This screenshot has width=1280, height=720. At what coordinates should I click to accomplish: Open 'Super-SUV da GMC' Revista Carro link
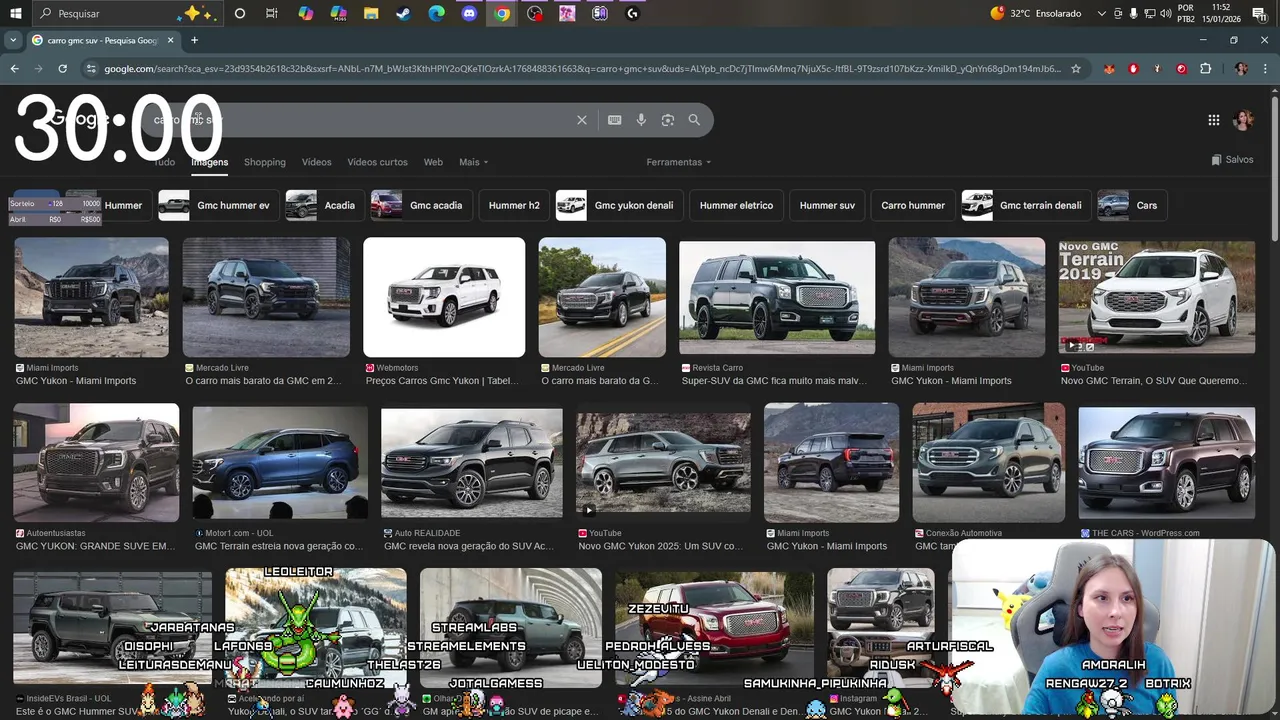click(x=774, y=381)
